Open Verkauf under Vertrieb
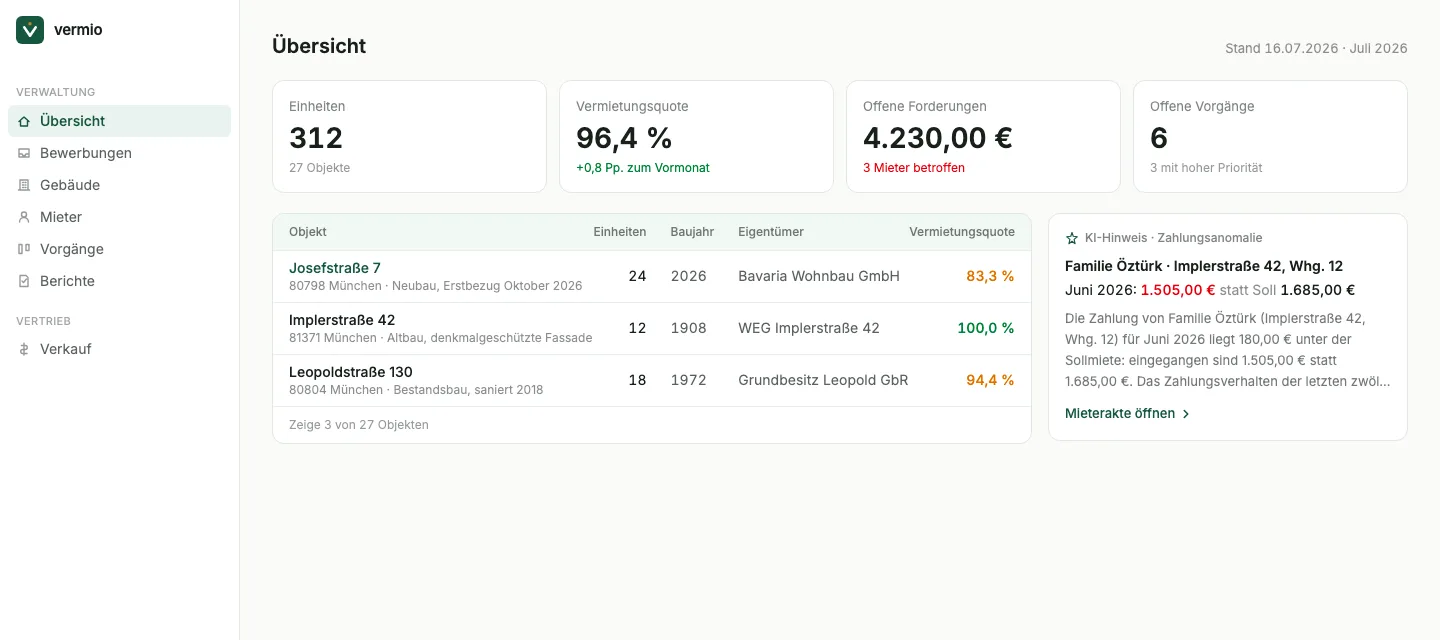The width and height of the screenshot is (1440, 640). tap(119, 349)
